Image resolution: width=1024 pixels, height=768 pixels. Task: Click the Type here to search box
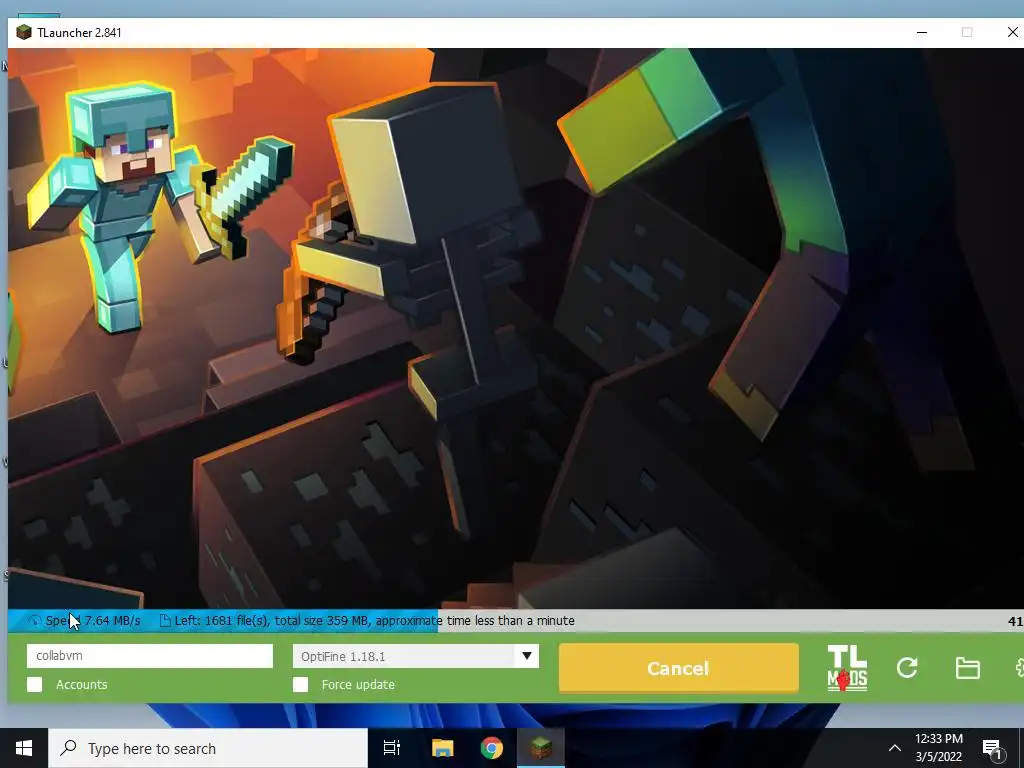(x=208, y=748)
